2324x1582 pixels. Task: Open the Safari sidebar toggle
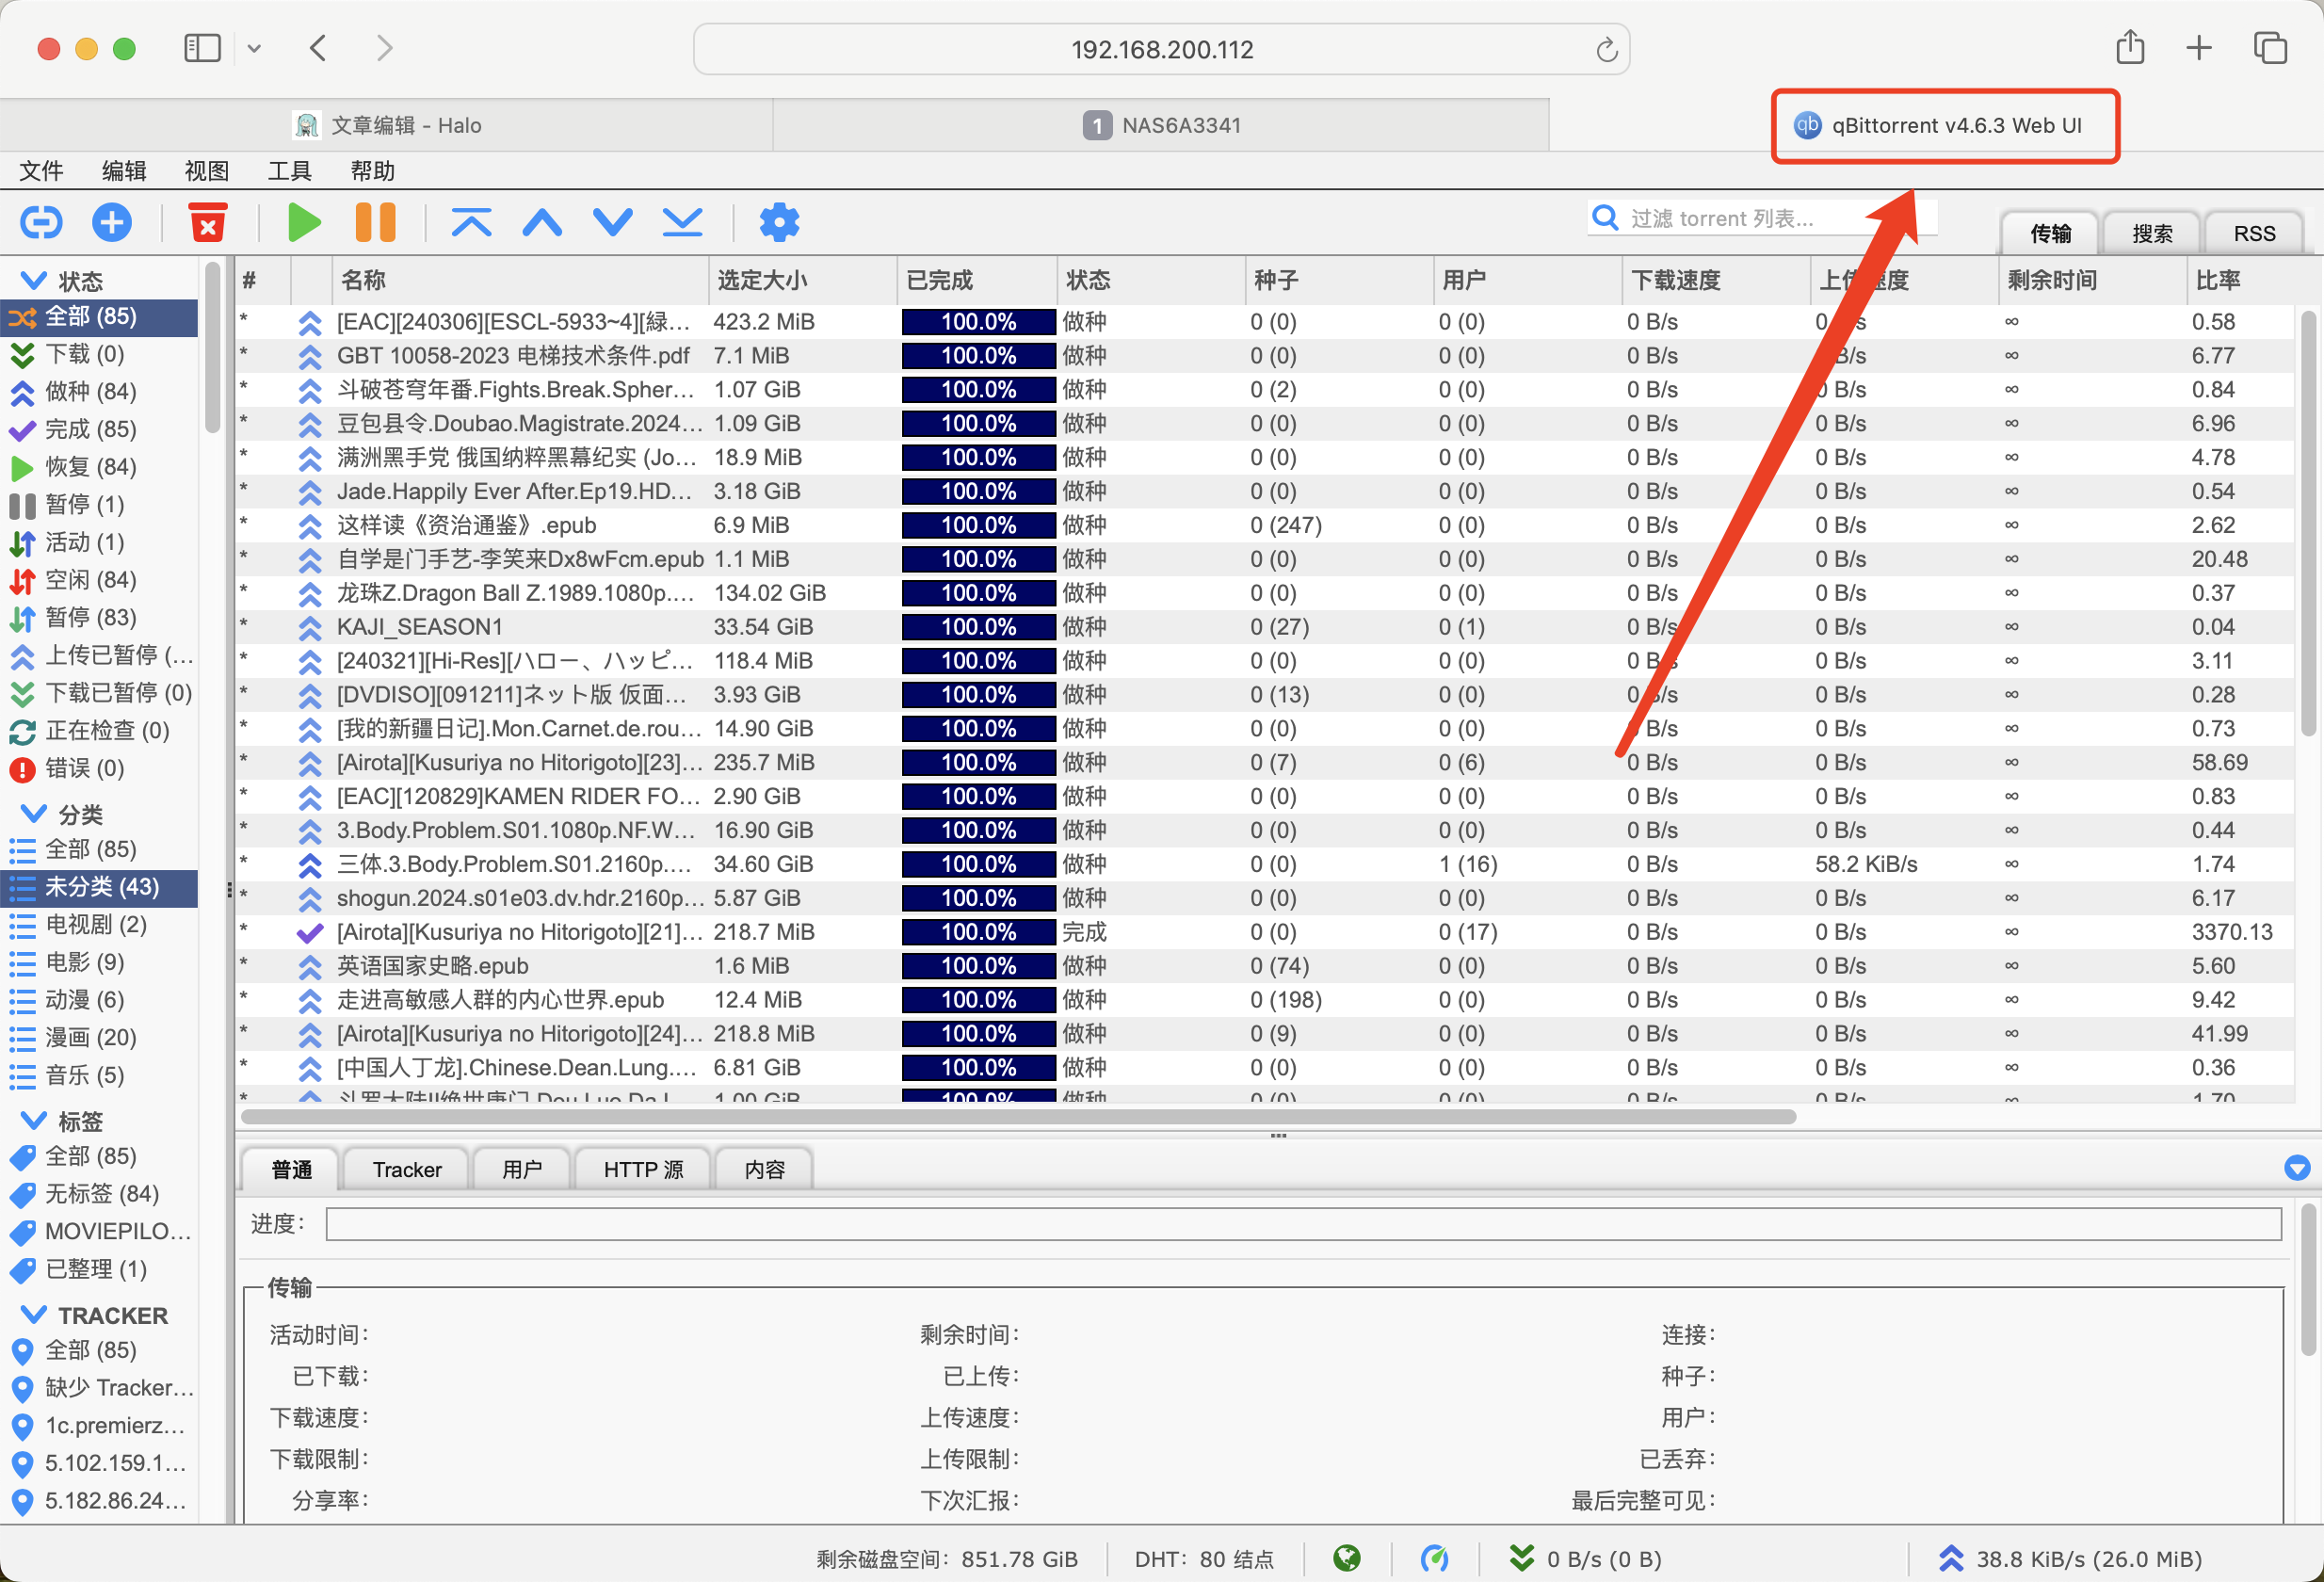click(x=202, y=48)
